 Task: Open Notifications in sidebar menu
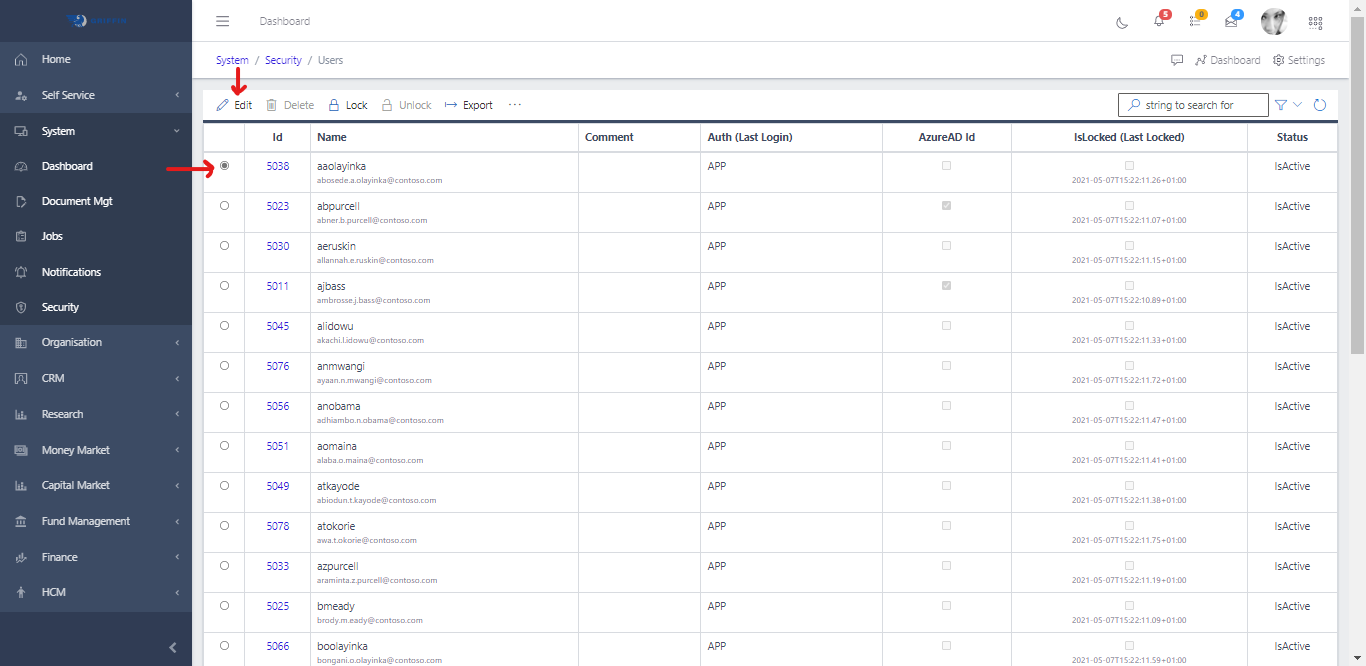[71, 272]
